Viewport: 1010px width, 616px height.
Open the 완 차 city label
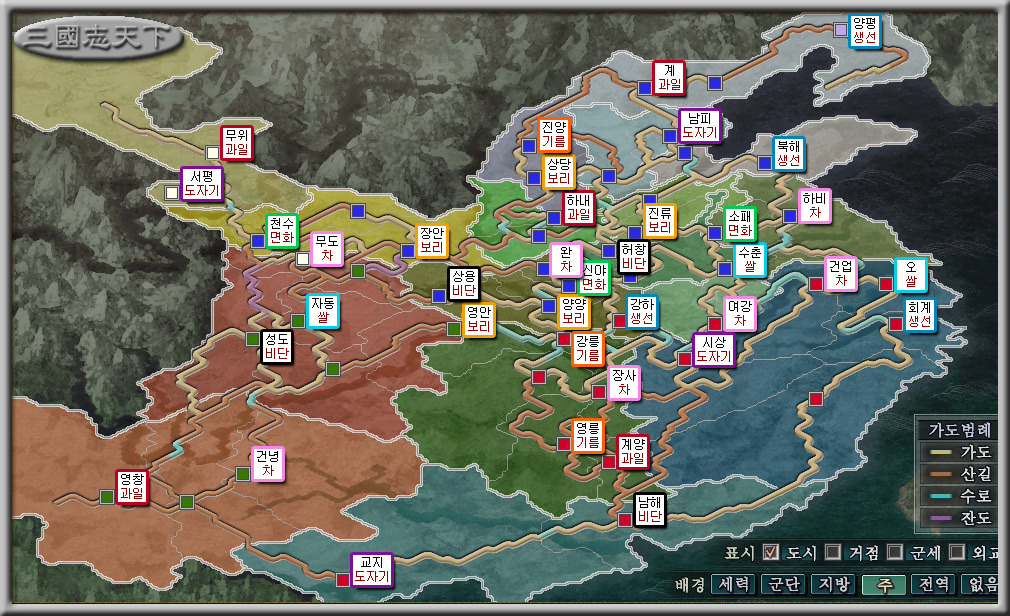[566, 259]
